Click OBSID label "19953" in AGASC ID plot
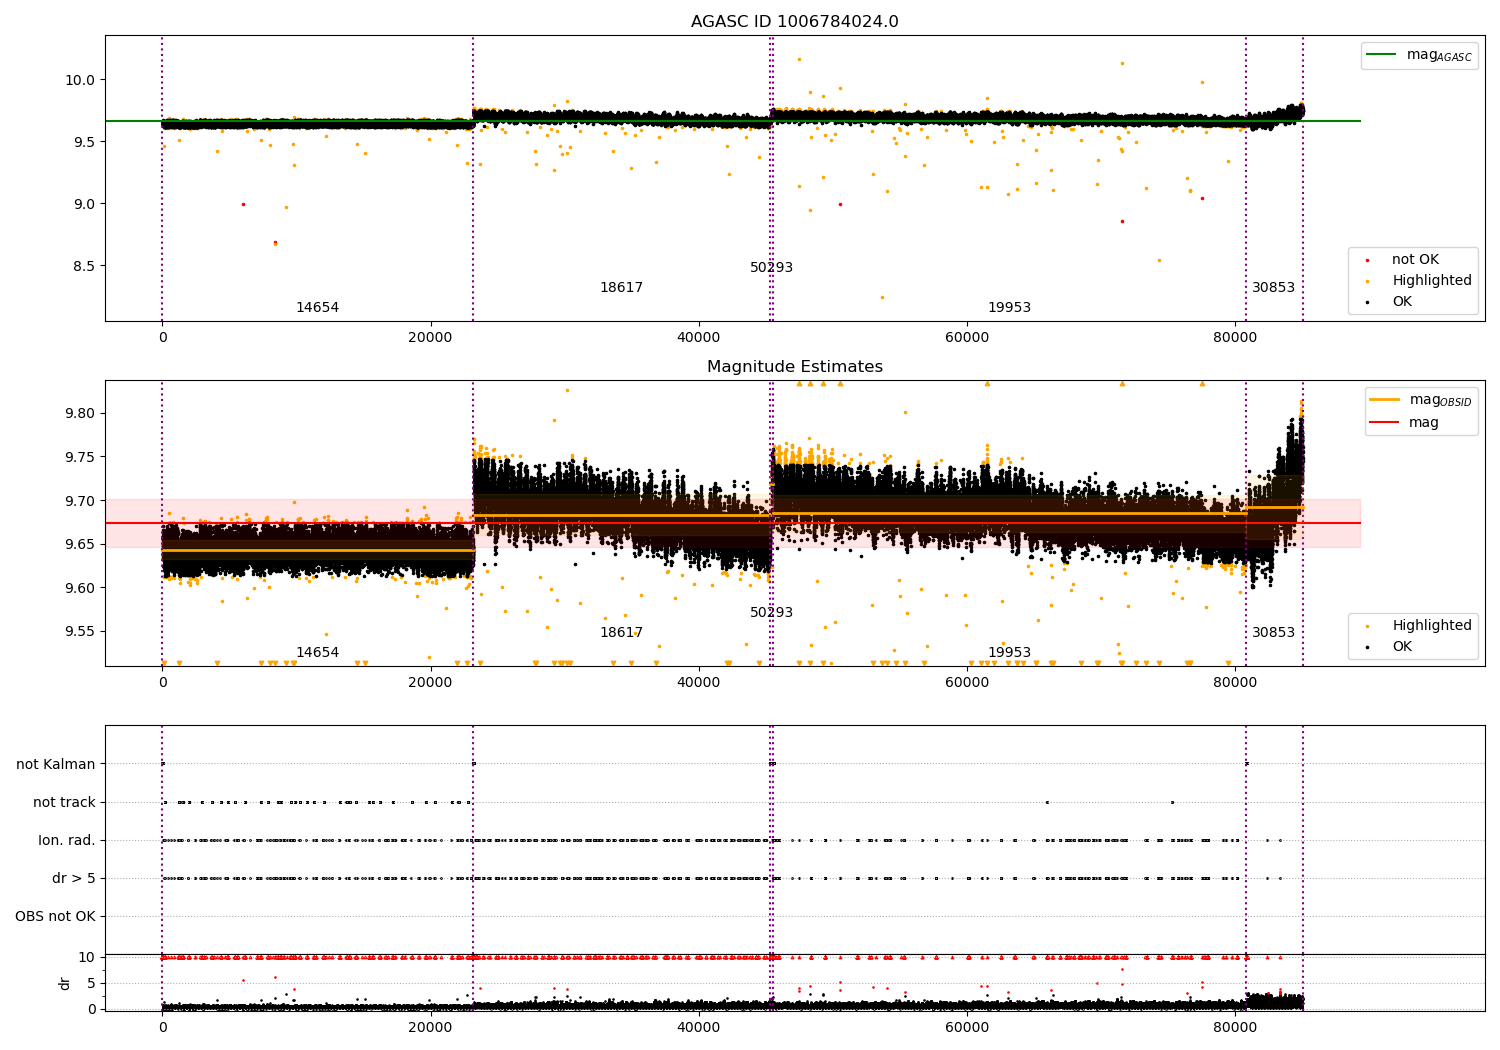 pos(1009,308)
